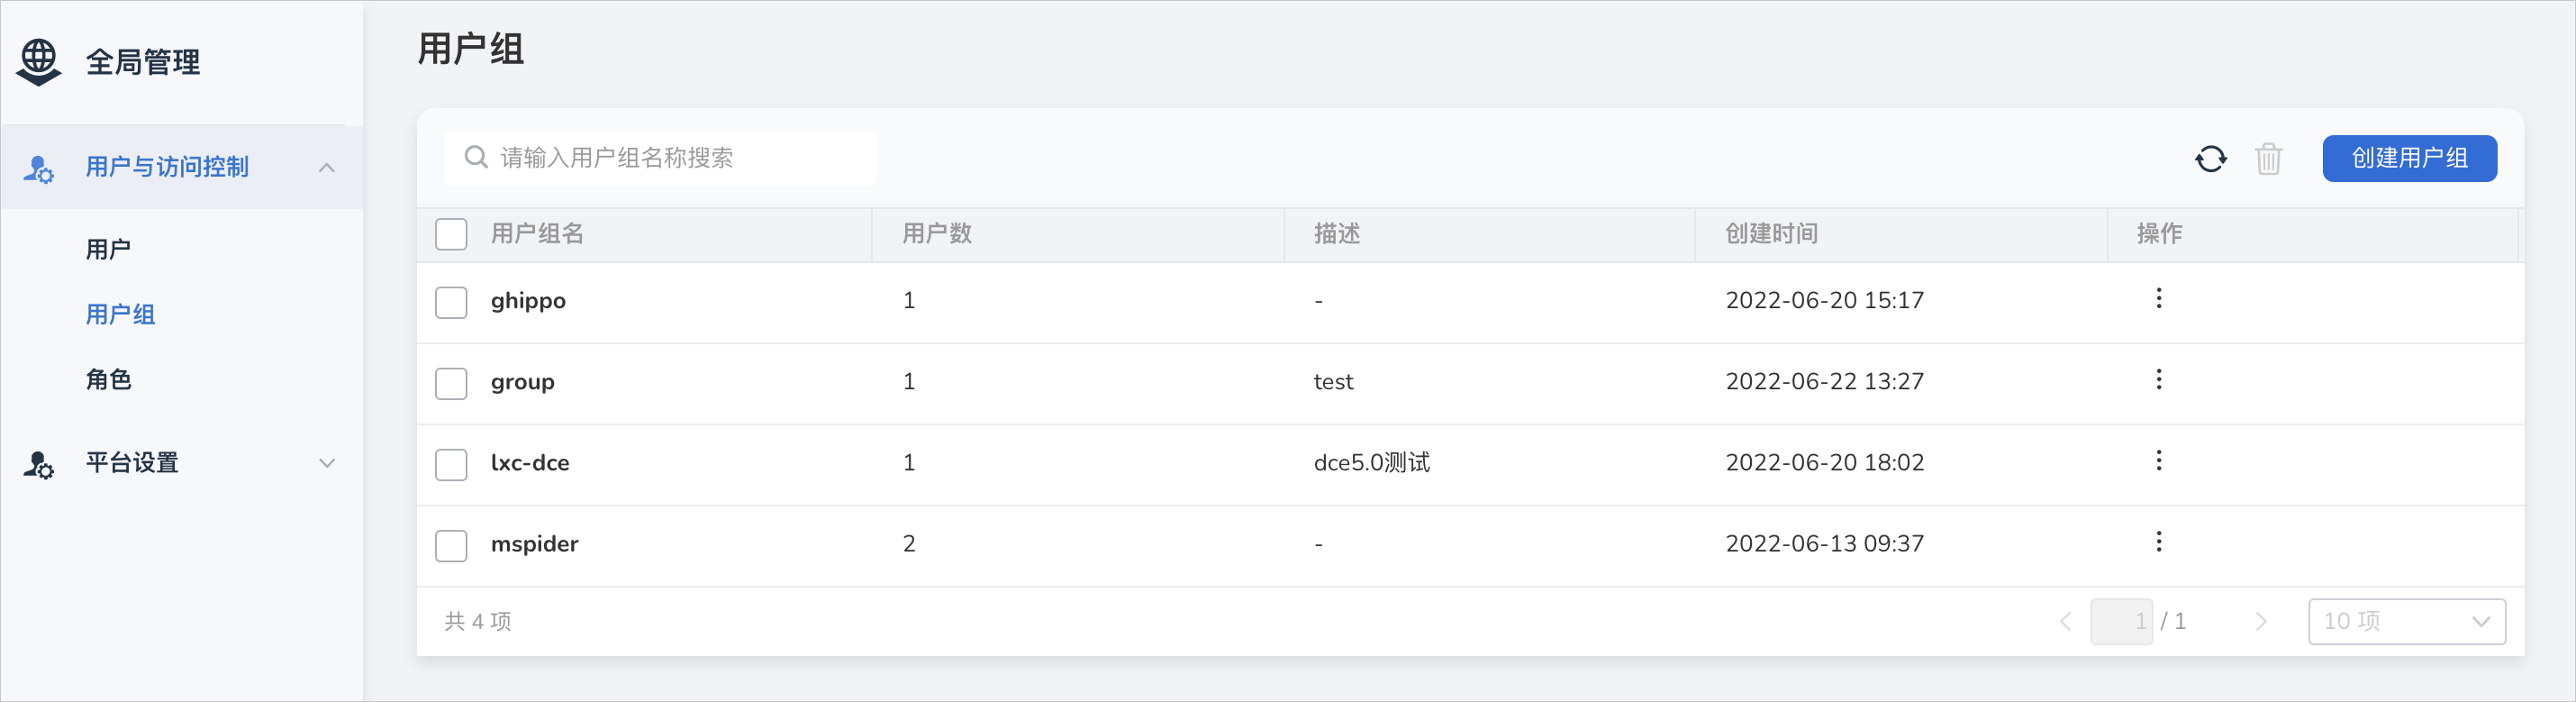Open the lxc-dce user group
This screenshot has height=702, width=2576.
(x=530, y=463)
